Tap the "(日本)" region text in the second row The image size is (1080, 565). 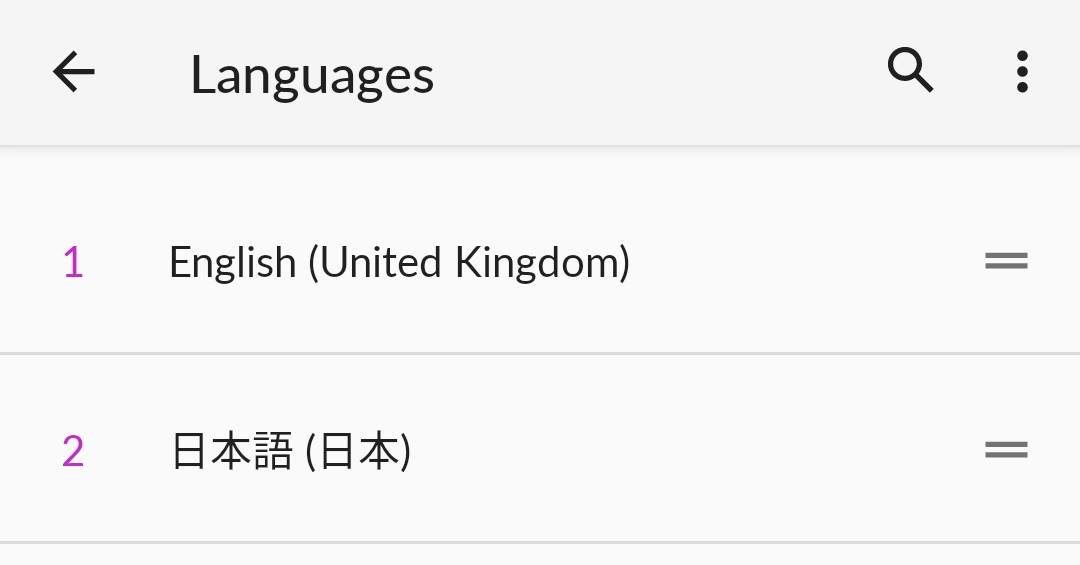pos(358,452)
